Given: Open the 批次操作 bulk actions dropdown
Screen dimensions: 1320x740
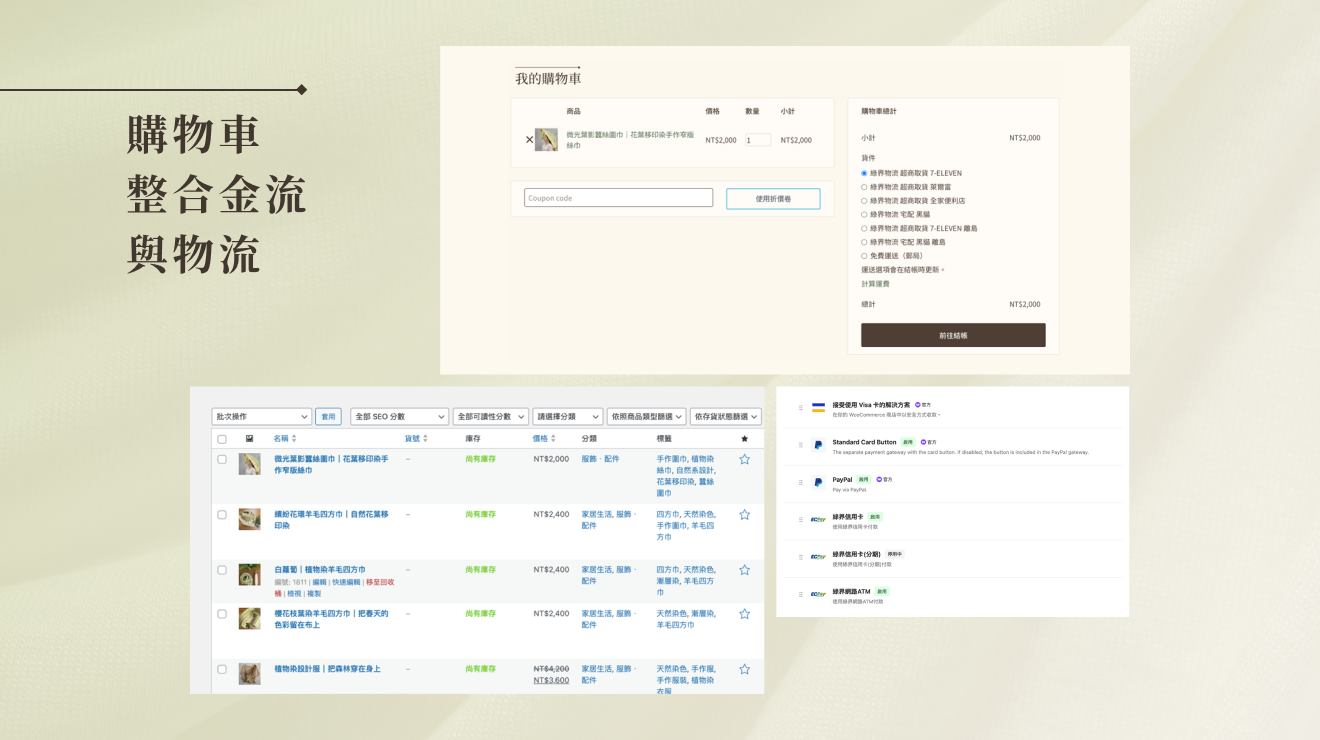Looking at the screenshot, I should (x=261, y=416).
